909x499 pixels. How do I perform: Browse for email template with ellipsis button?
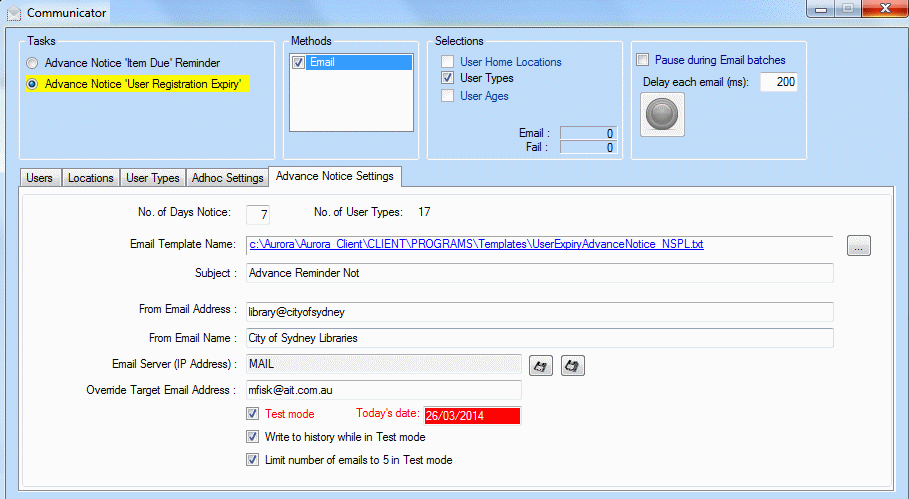click(x=859, y=246)
